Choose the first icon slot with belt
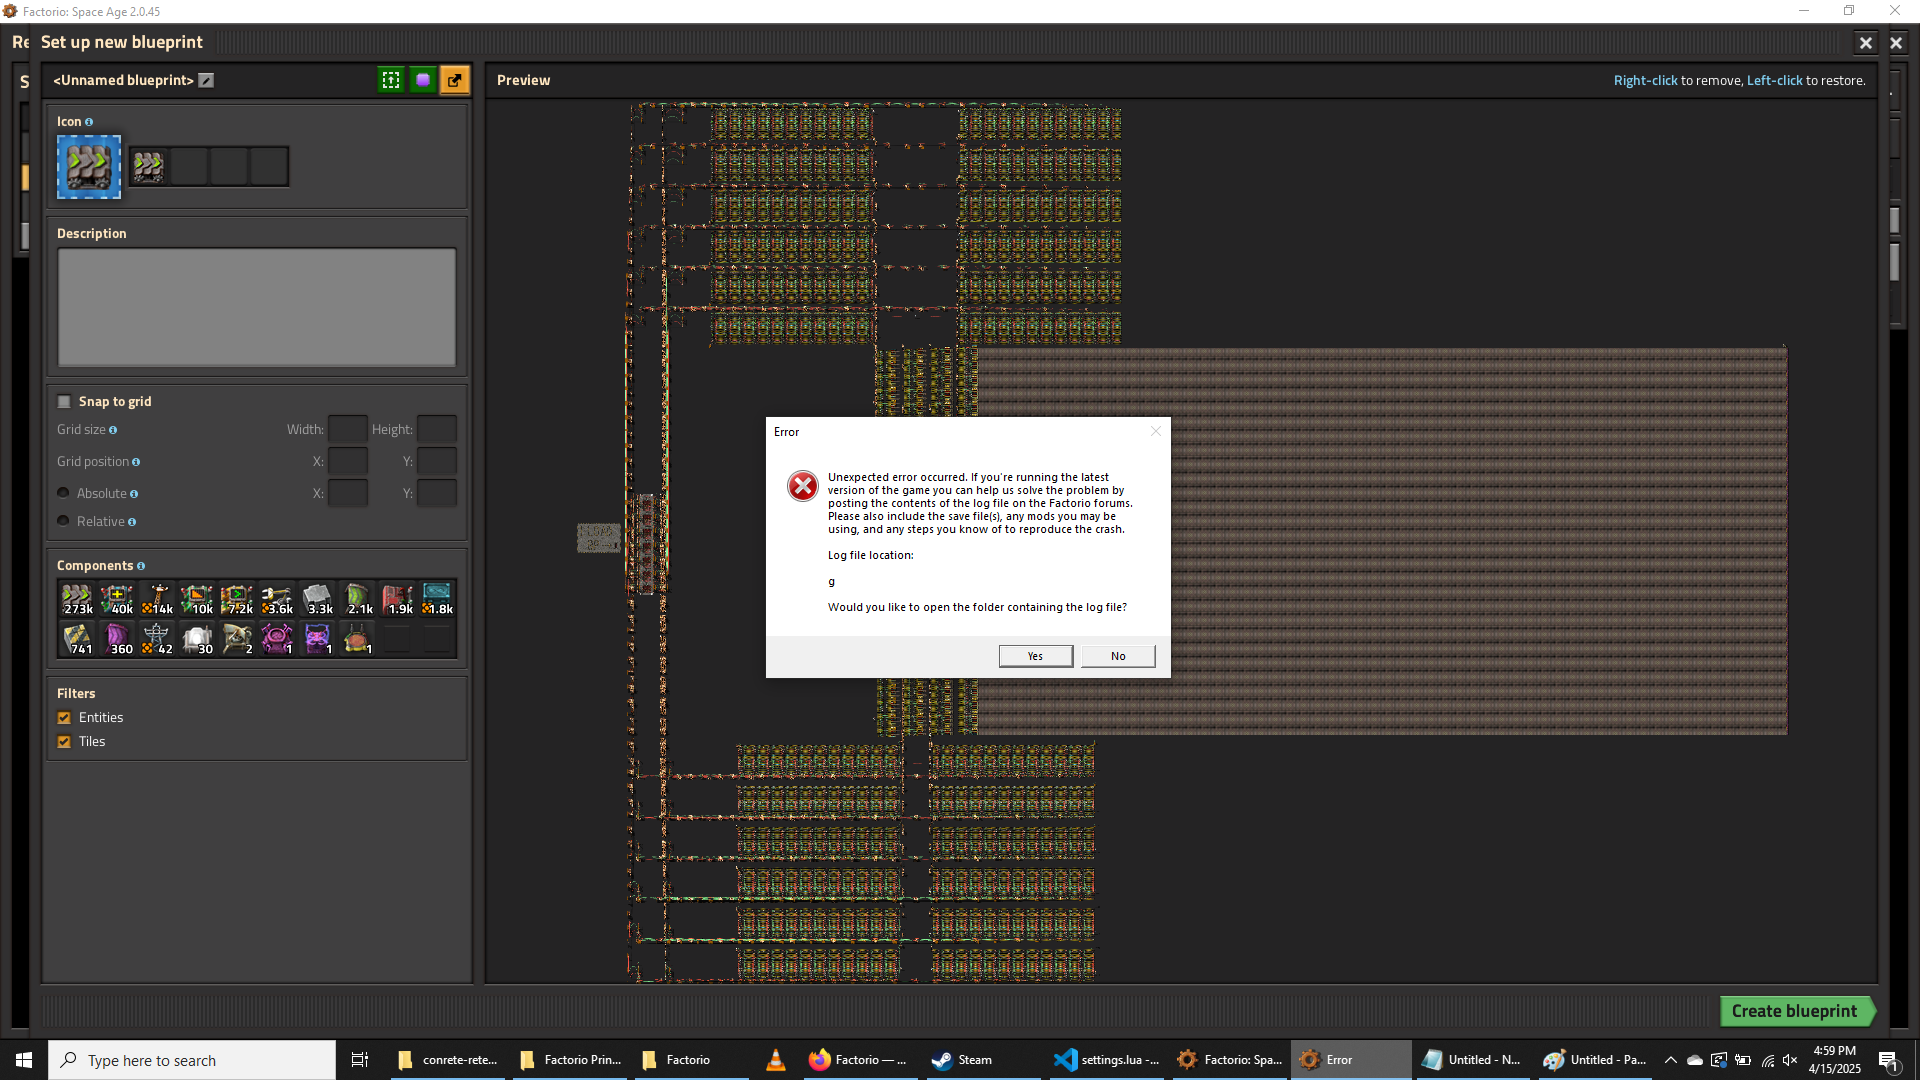Screen dimensions: 1920x1080 point(149,166)
